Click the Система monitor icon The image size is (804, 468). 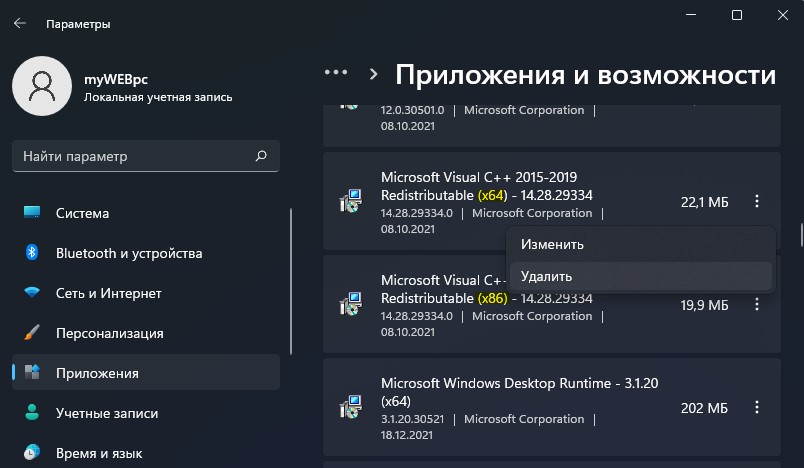[x=32, y=212]
